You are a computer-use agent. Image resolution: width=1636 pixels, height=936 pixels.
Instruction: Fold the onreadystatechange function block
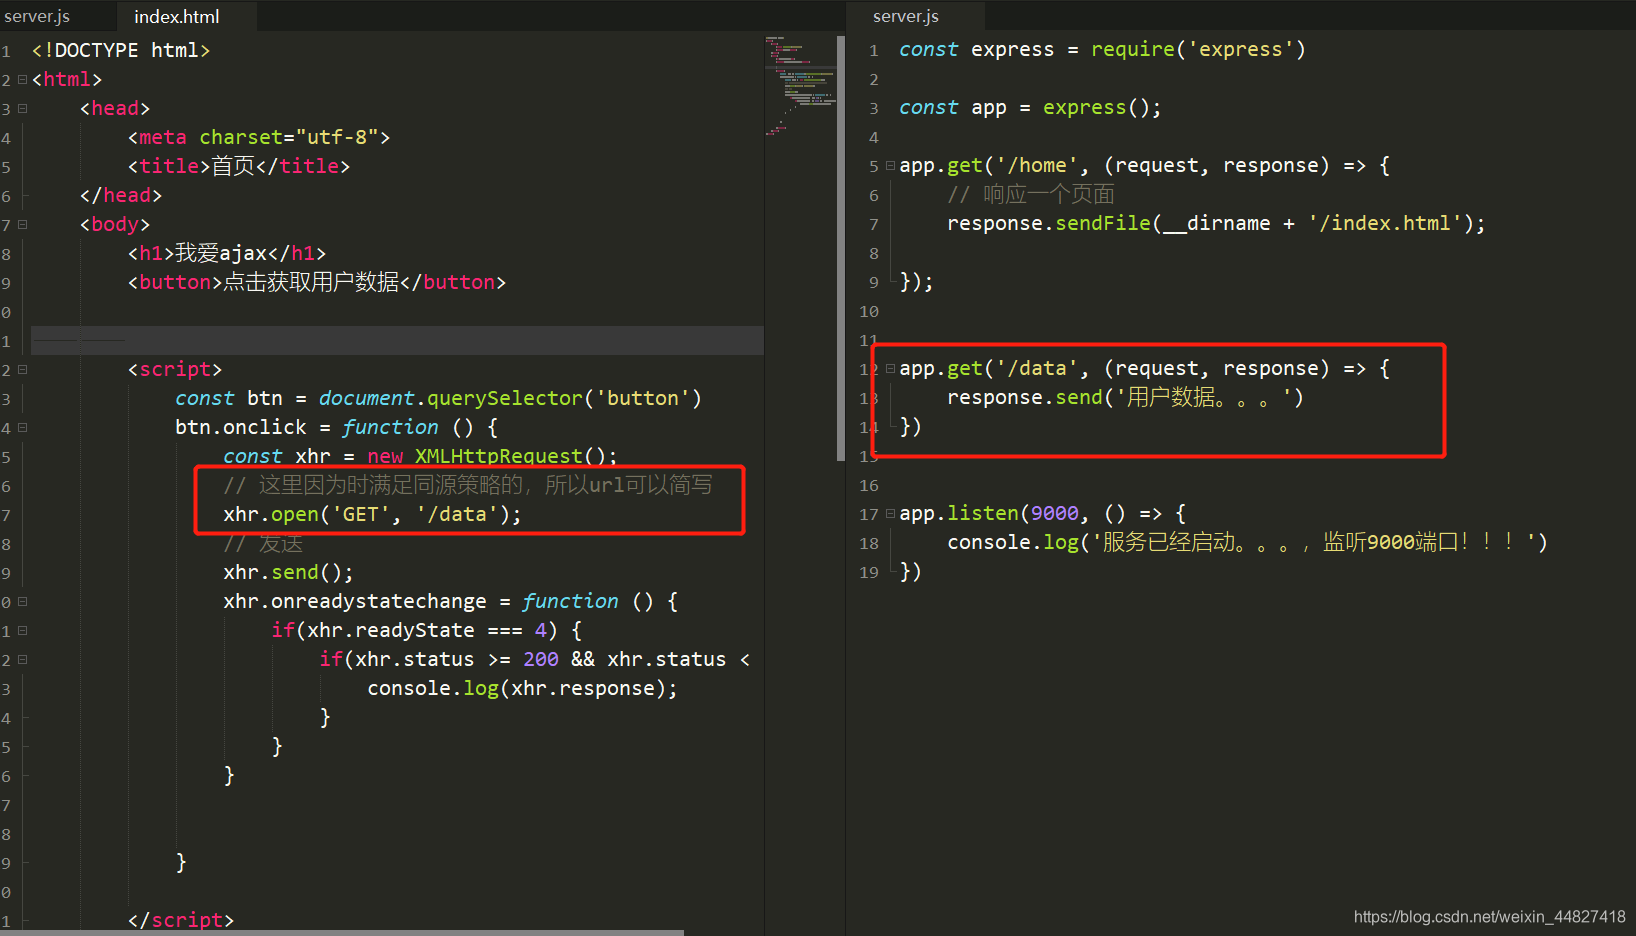(x=22, y=601)
